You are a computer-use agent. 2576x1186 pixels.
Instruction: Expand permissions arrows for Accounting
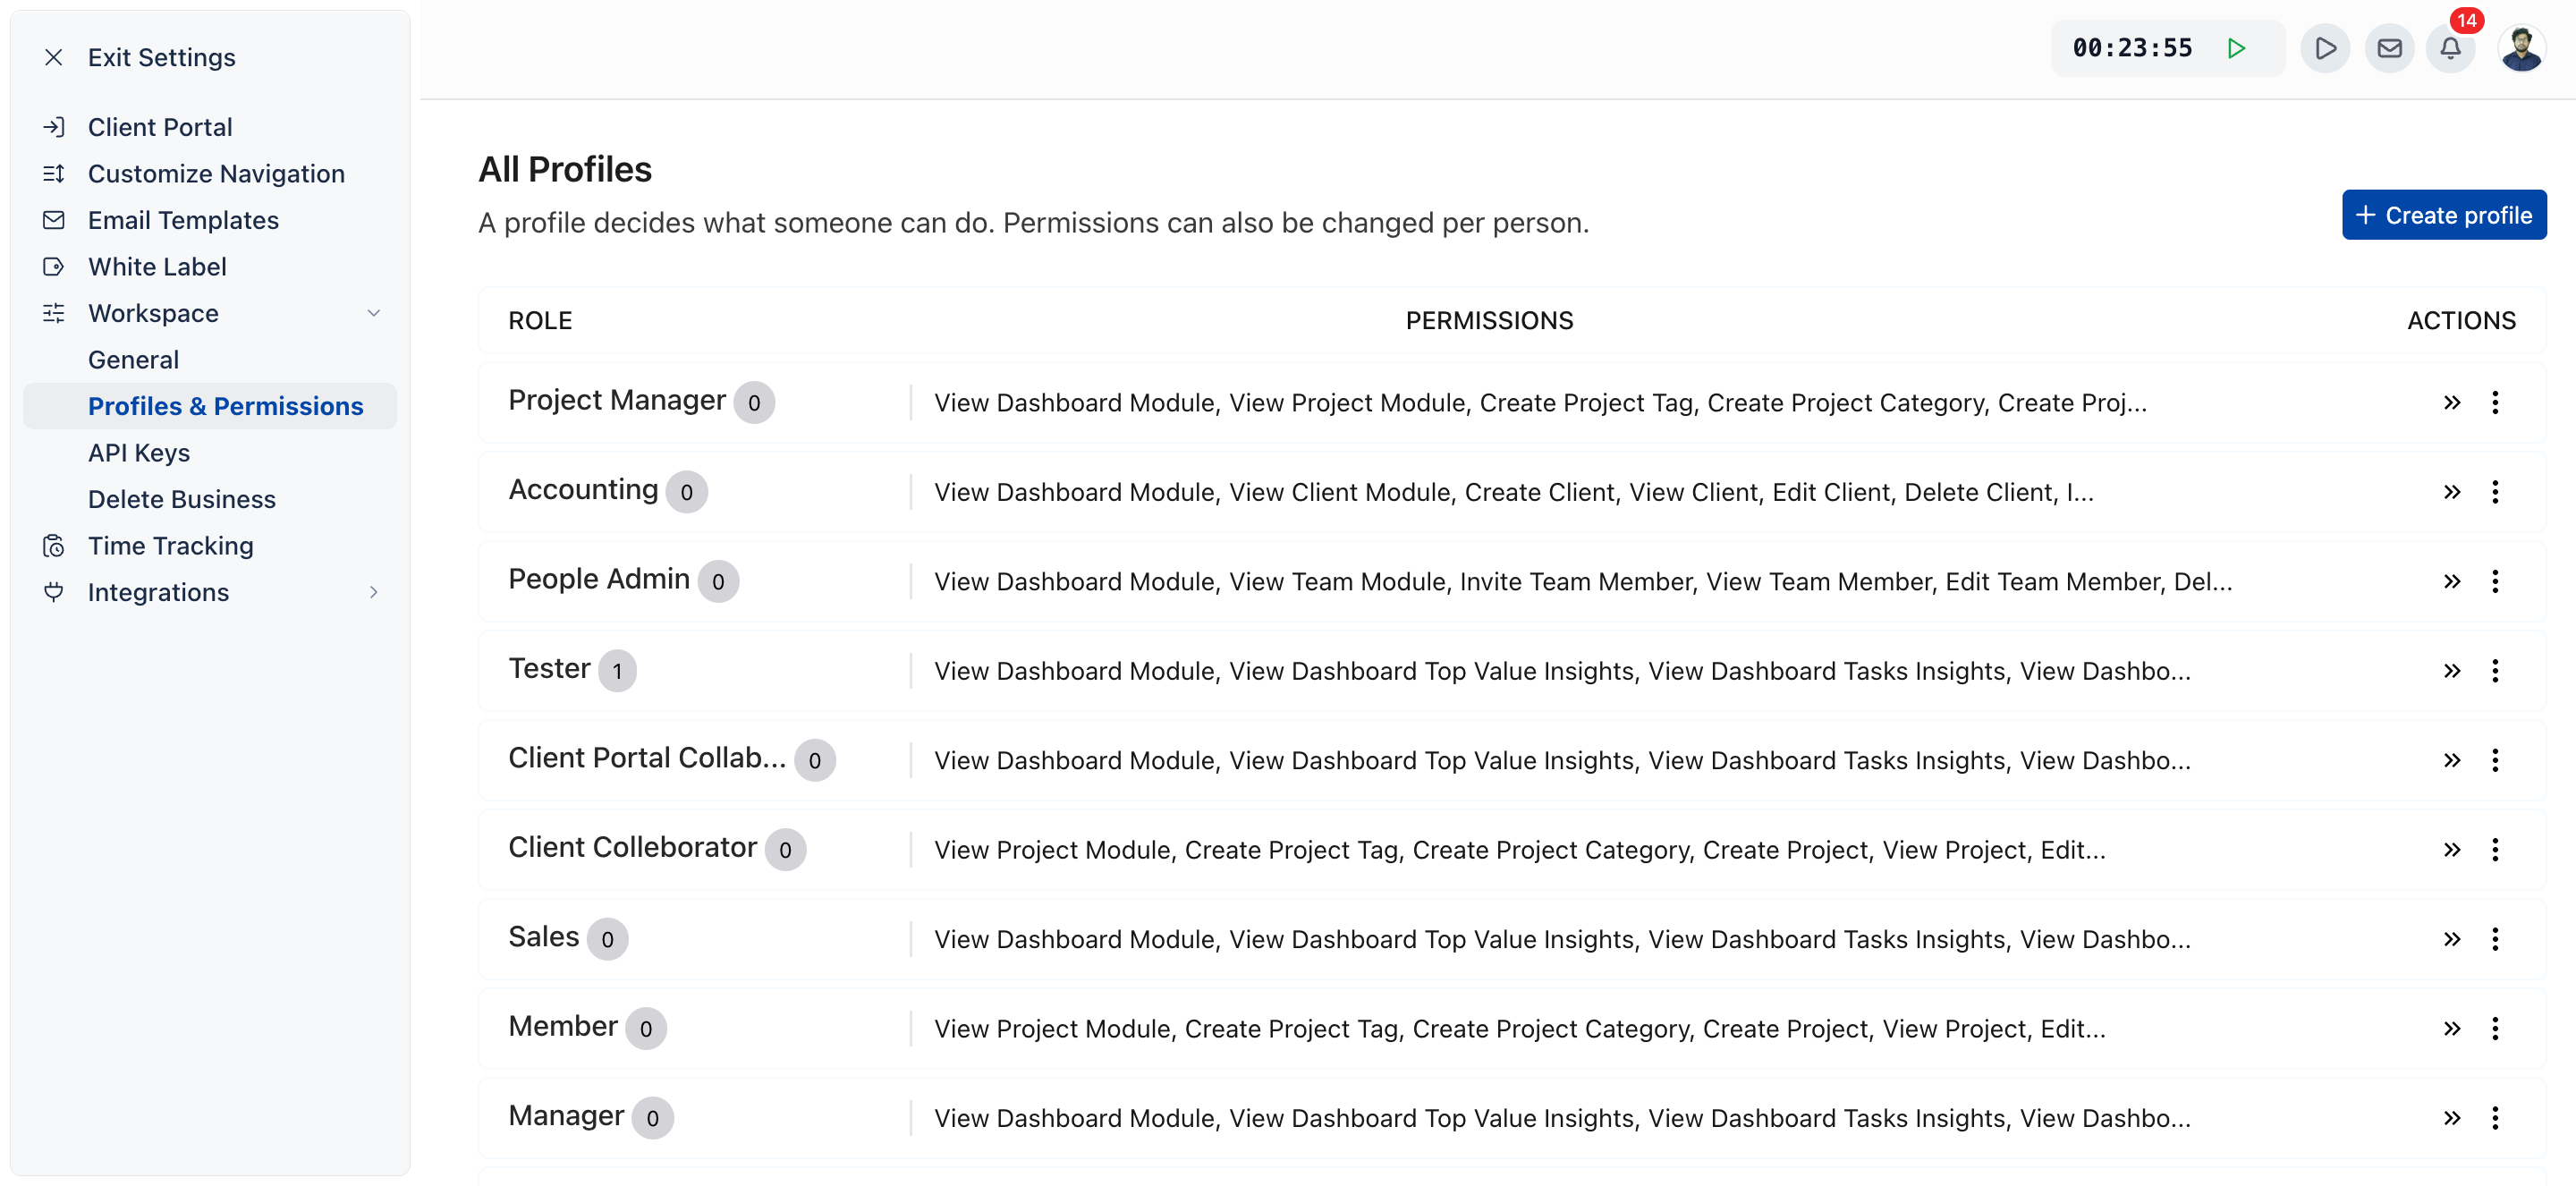coord(2451,491)
